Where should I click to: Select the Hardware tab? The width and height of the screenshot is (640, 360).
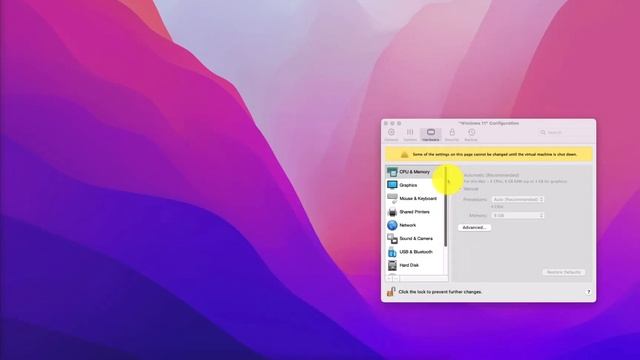coord(431,135)
